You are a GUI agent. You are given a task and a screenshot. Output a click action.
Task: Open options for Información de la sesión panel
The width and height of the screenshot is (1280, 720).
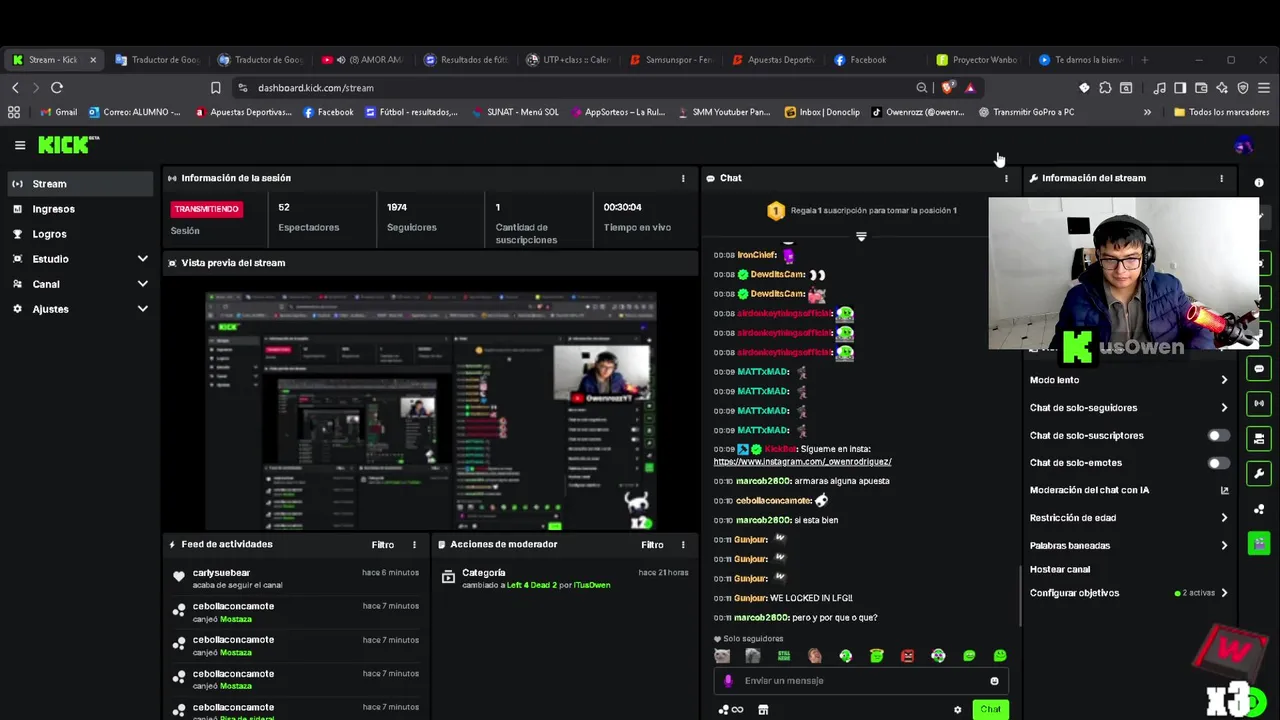[x=683, y=178]
